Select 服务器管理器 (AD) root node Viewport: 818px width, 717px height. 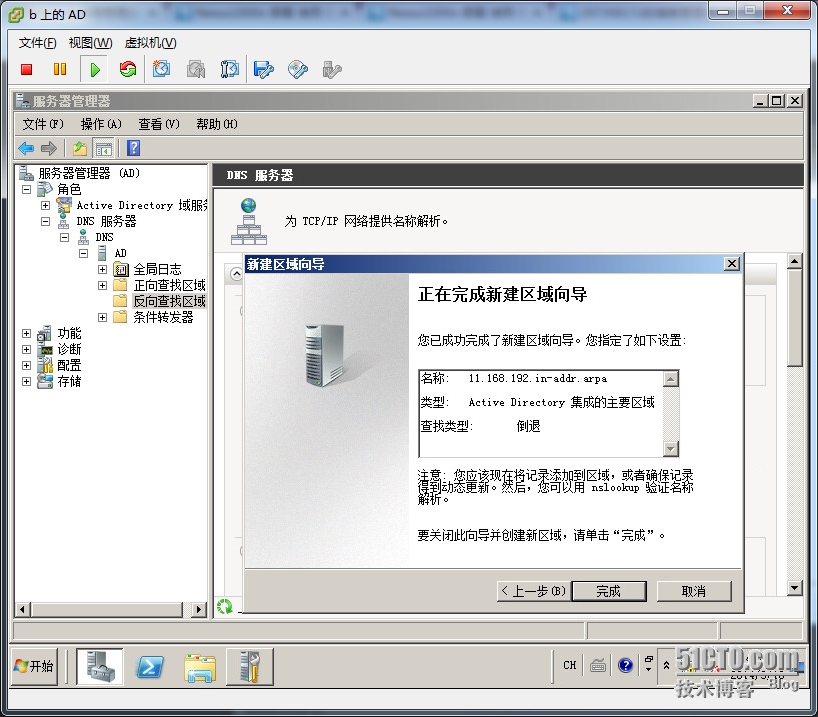pos(89,173)
